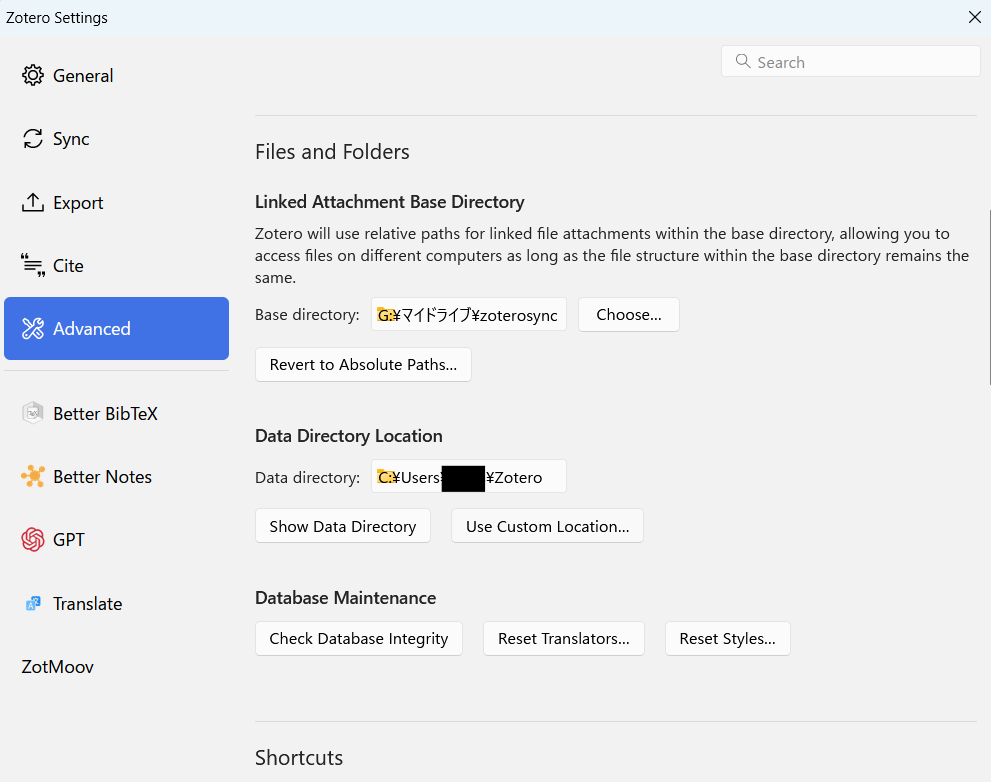The image size is (991, 782).
Task: Run Check Database Integrity
Action: (x=359, y=638)
